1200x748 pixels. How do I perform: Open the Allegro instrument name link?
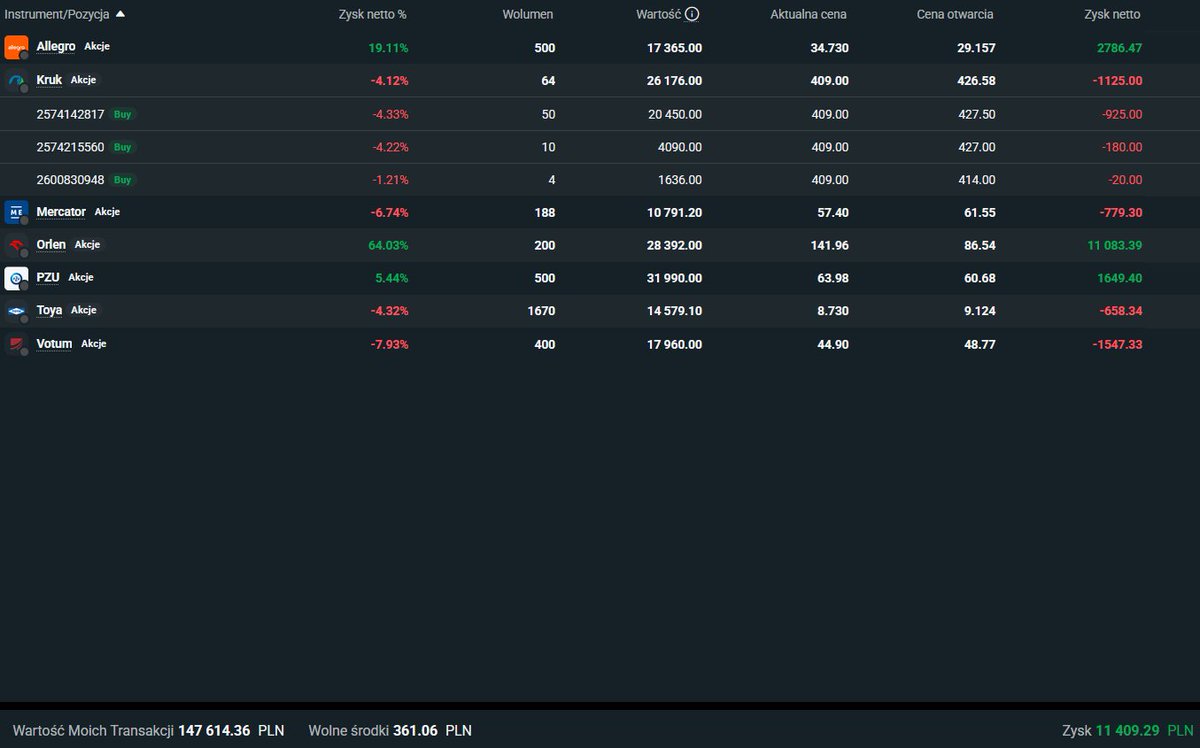[56, 47]
